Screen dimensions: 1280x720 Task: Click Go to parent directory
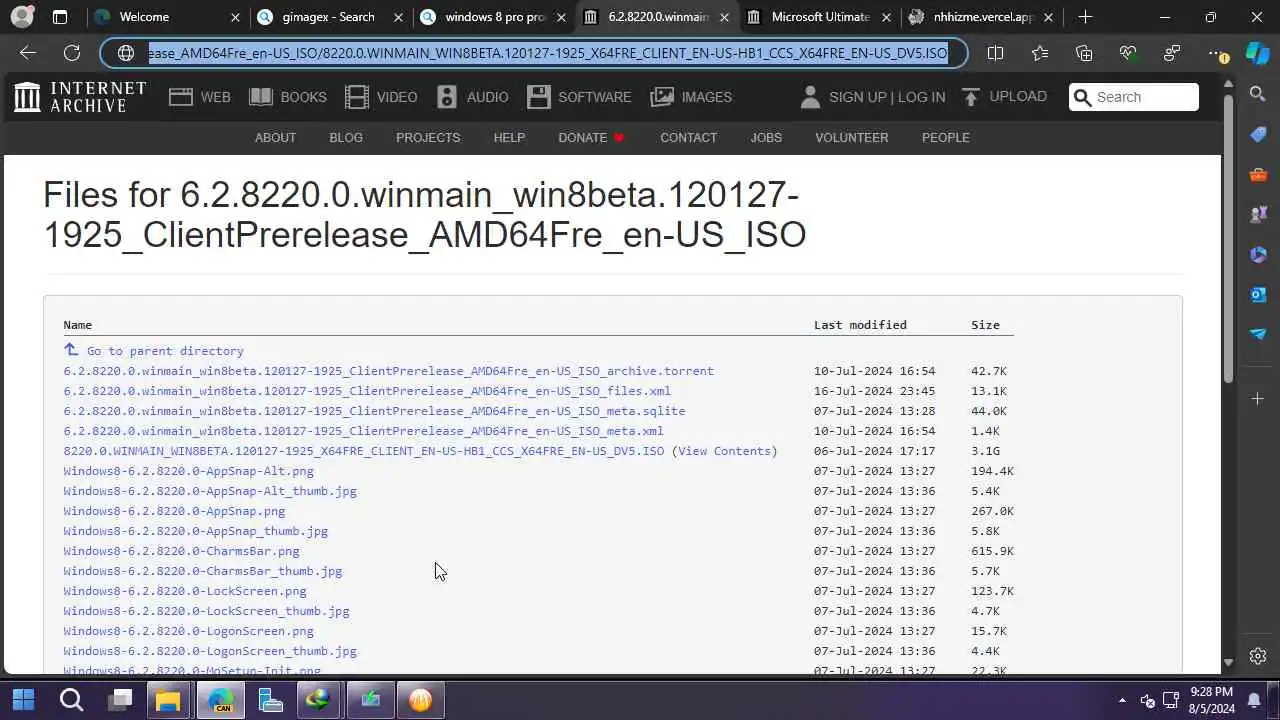pos(154,351)
